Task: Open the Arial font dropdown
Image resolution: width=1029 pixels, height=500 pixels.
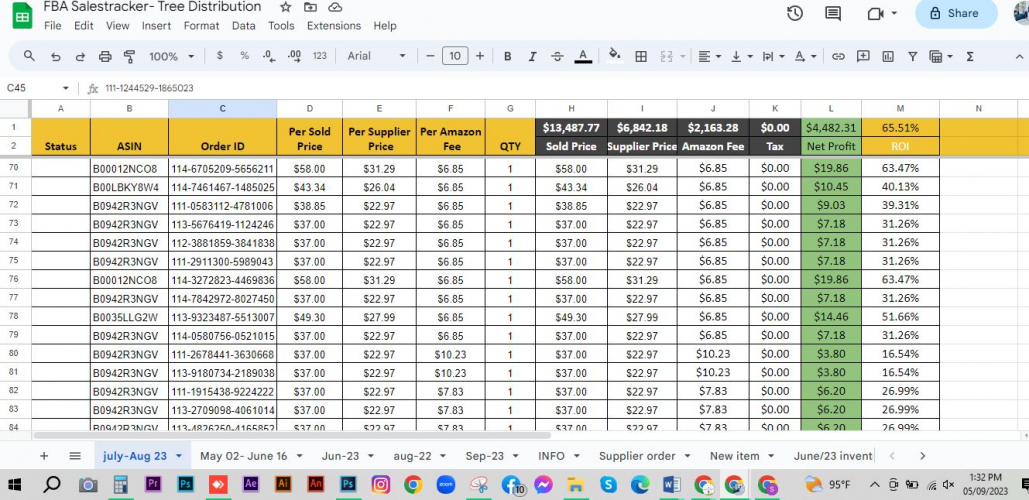Action: click(377, 56)
